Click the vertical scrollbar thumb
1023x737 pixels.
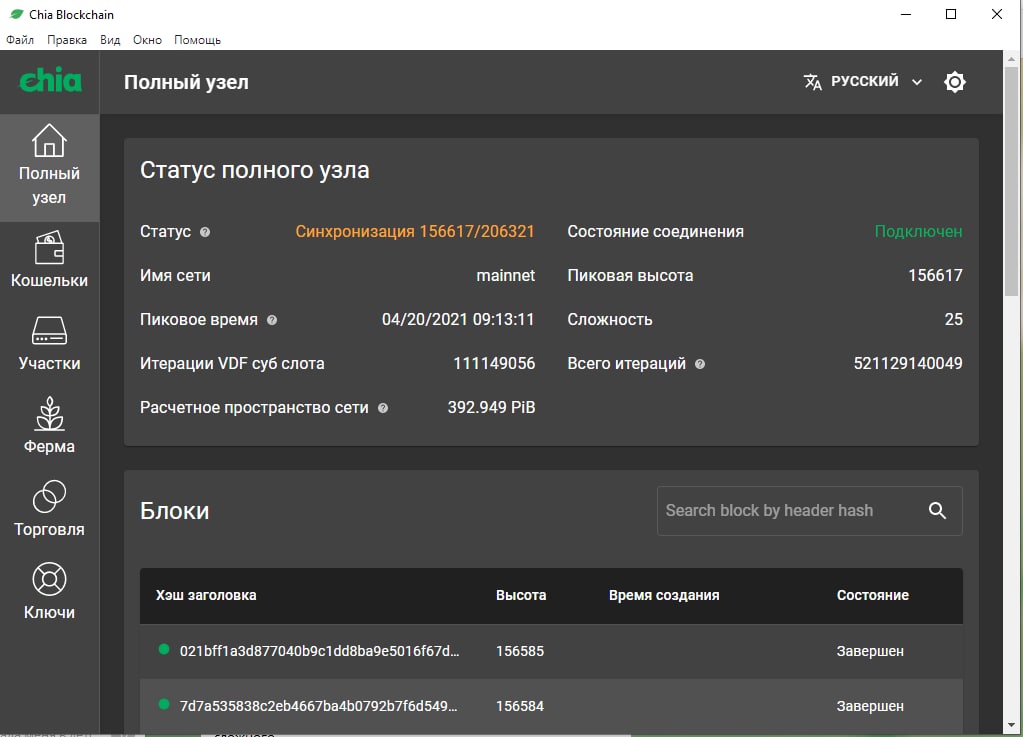(1011, 181)
